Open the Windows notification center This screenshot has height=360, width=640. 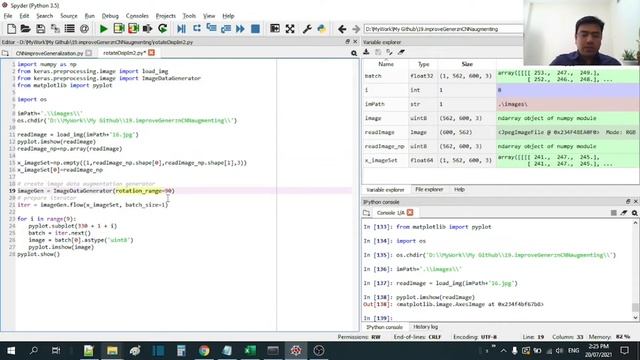click(624, 351)
